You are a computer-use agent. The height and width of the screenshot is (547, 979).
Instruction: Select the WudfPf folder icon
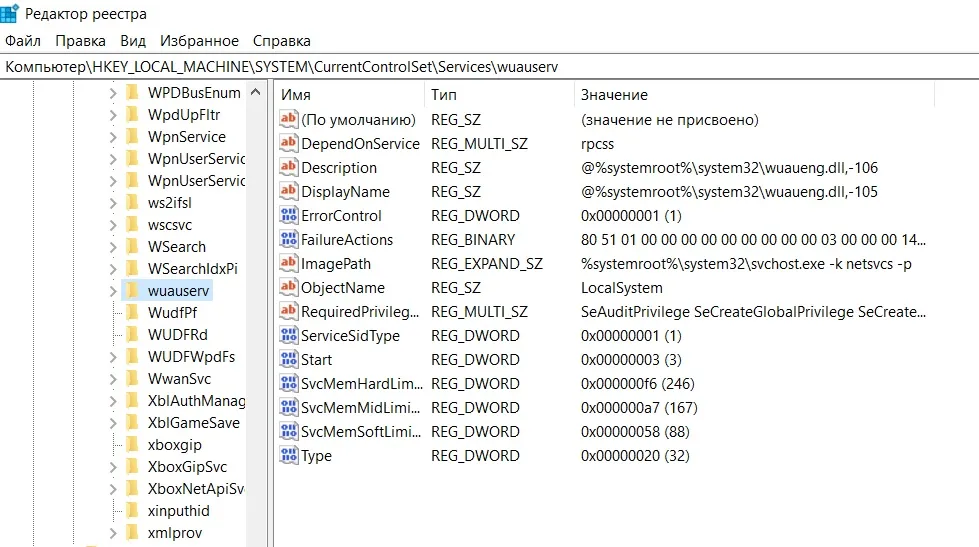132,312
